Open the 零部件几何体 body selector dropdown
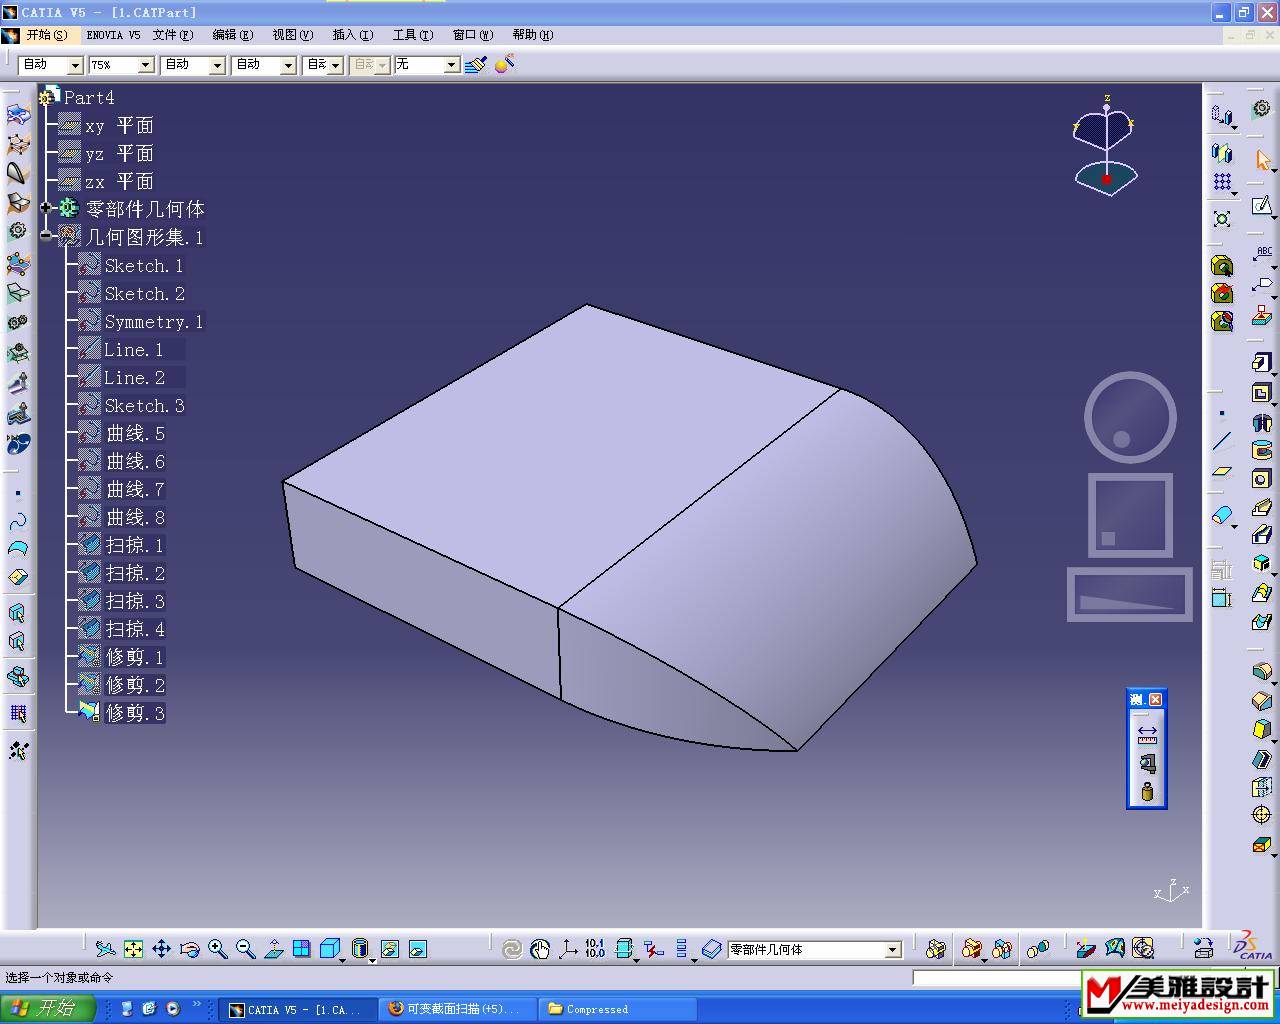The image size is (1280, 1024). pos(892,950)
